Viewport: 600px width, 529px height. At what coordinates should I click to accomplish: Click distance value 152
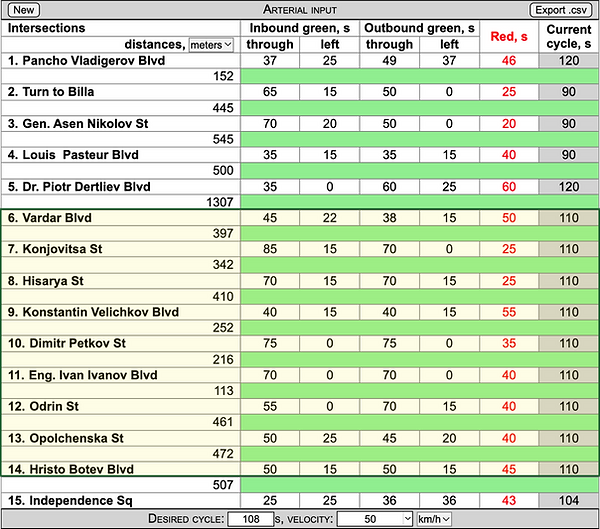(x=223, y=76)
